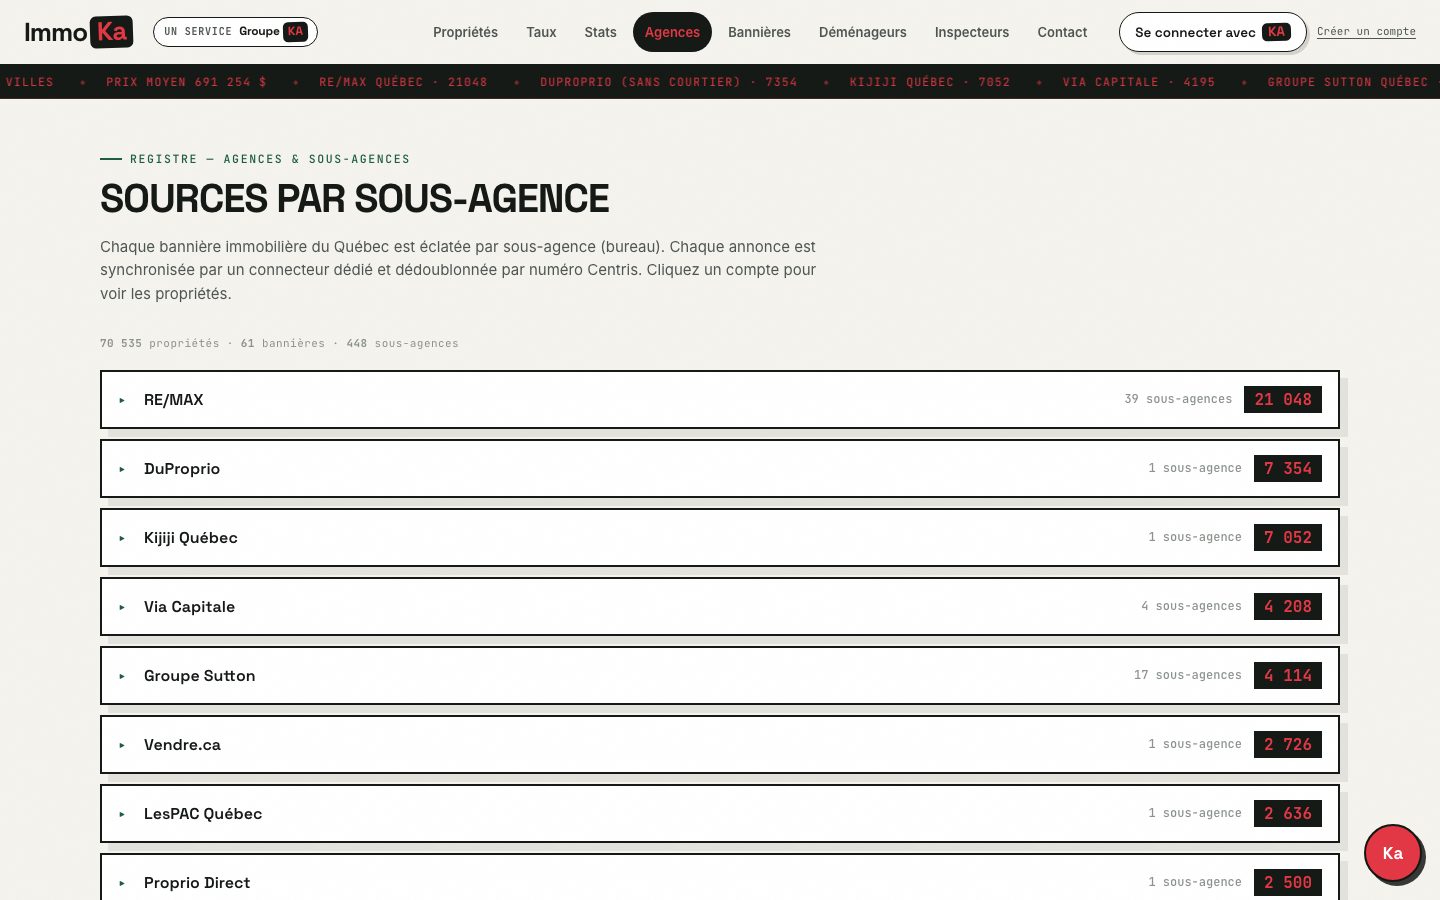Click the Groupe KA service badge
The width and height of the screenshot is (1440, 900).
point(235,32)
